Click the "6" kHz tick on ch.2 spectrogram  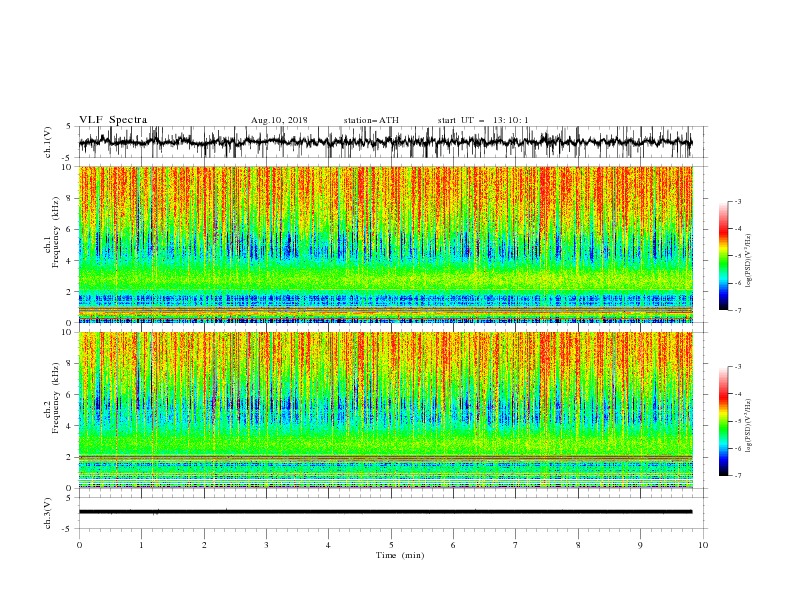tap(71, 395)
